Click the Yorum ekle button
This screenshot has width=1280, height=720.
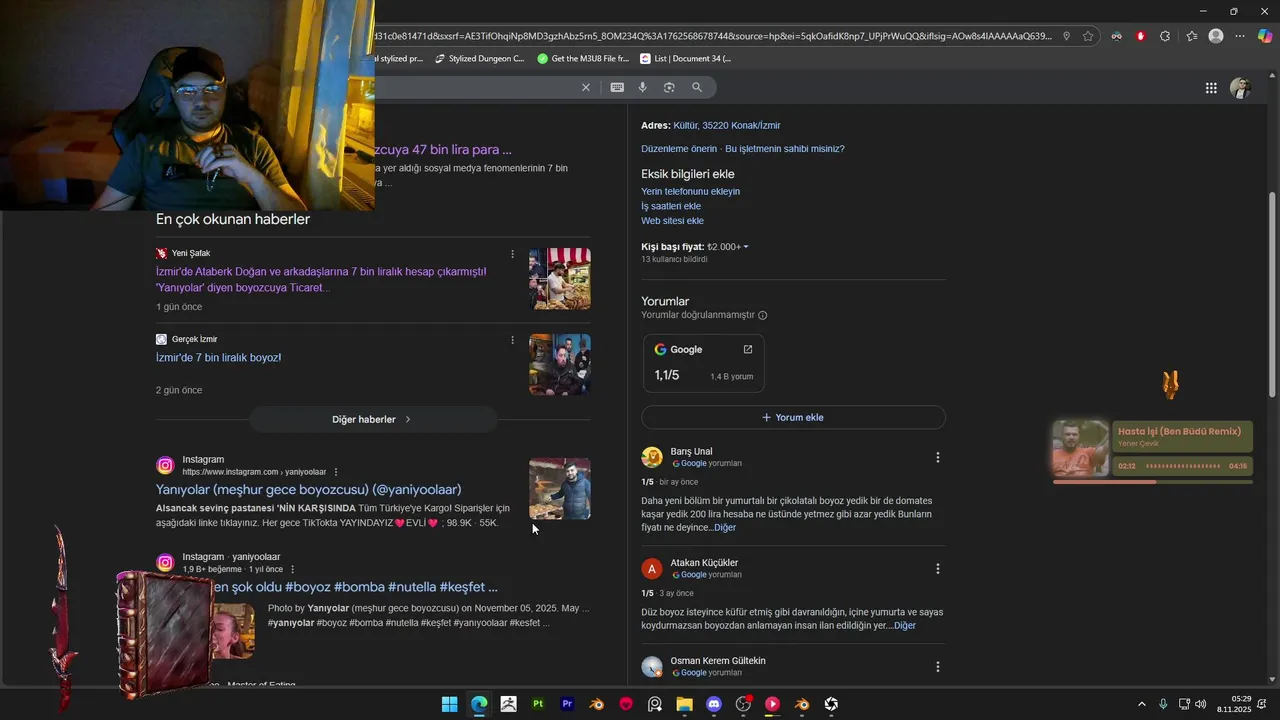793,417
